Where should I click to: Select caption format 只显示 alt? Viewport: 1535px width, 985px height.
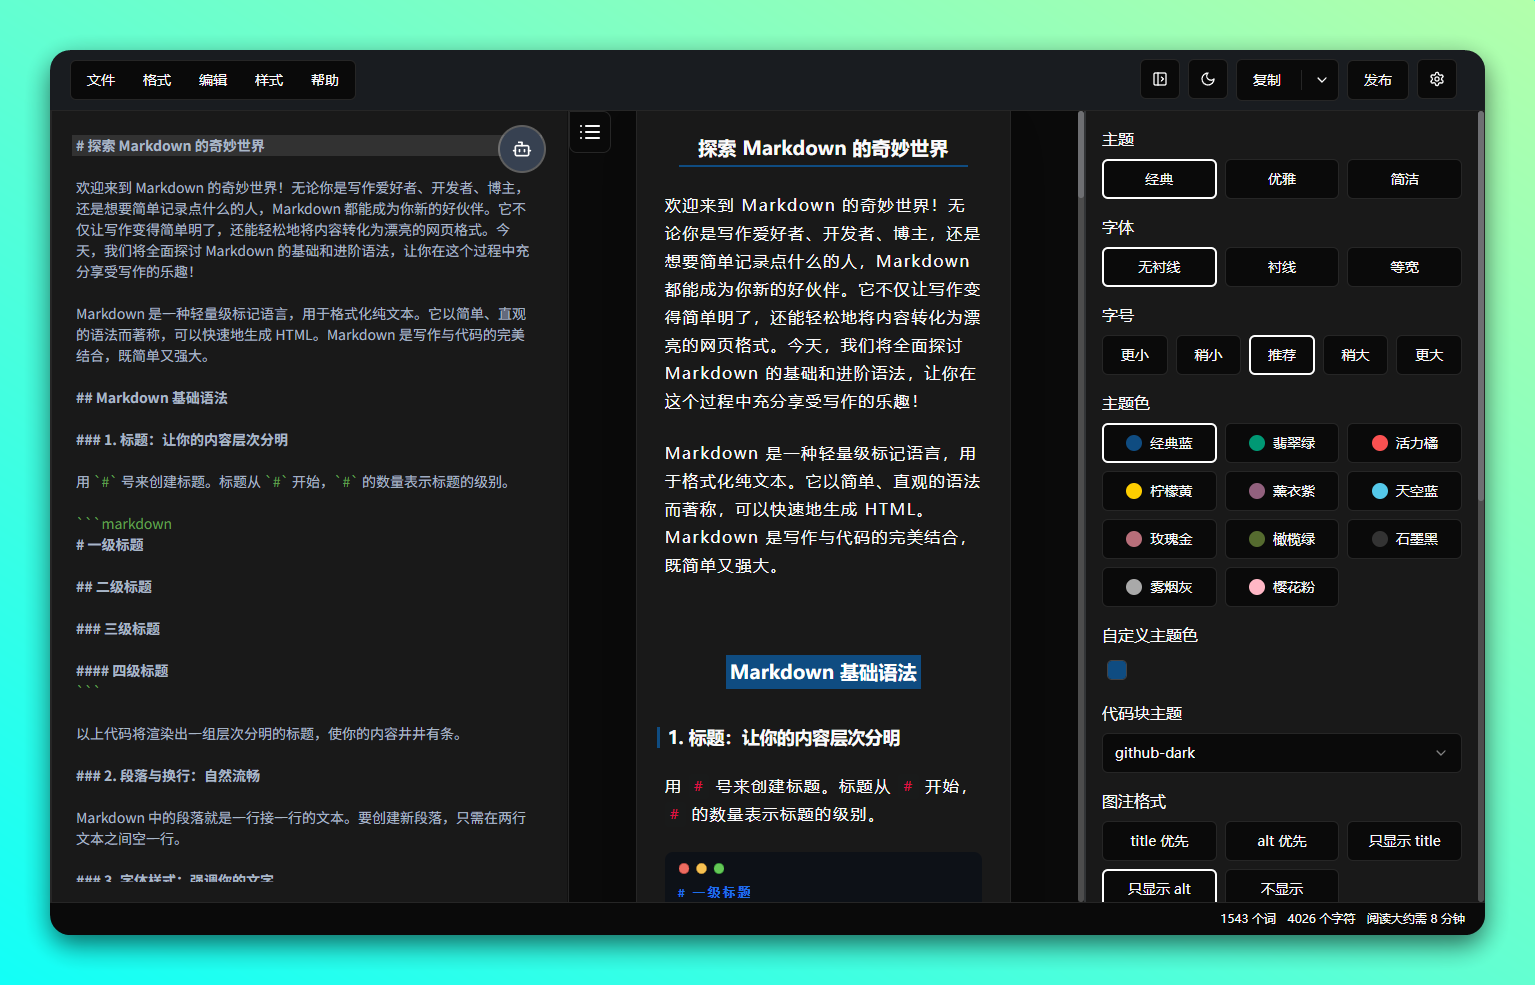pyautogui.click(x=1159, y=887)
